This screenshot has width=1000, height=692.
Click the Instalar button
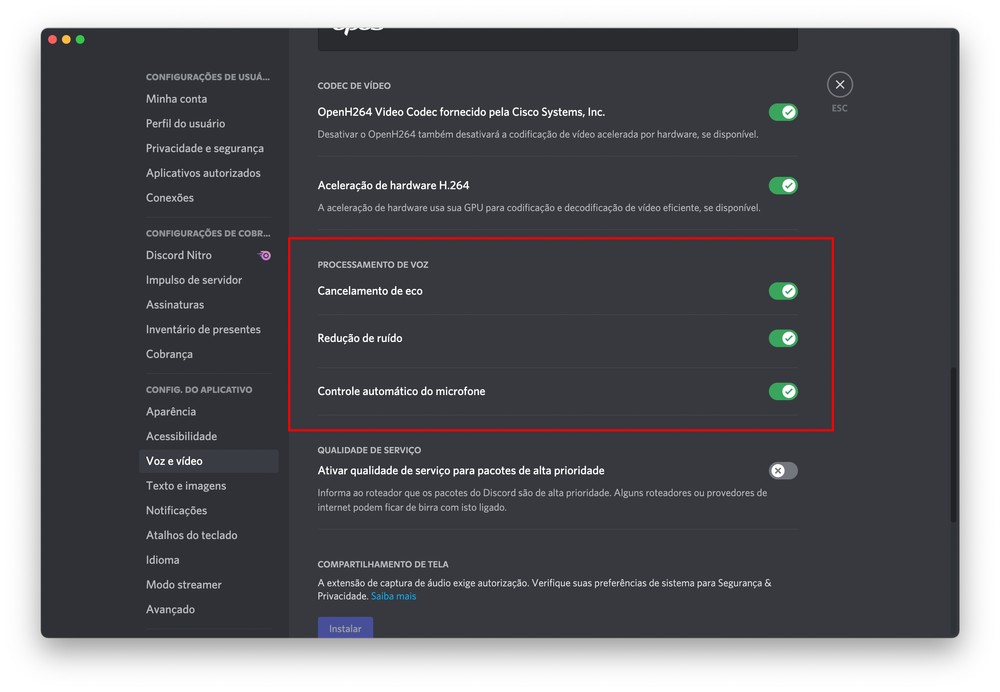point(345,628)
